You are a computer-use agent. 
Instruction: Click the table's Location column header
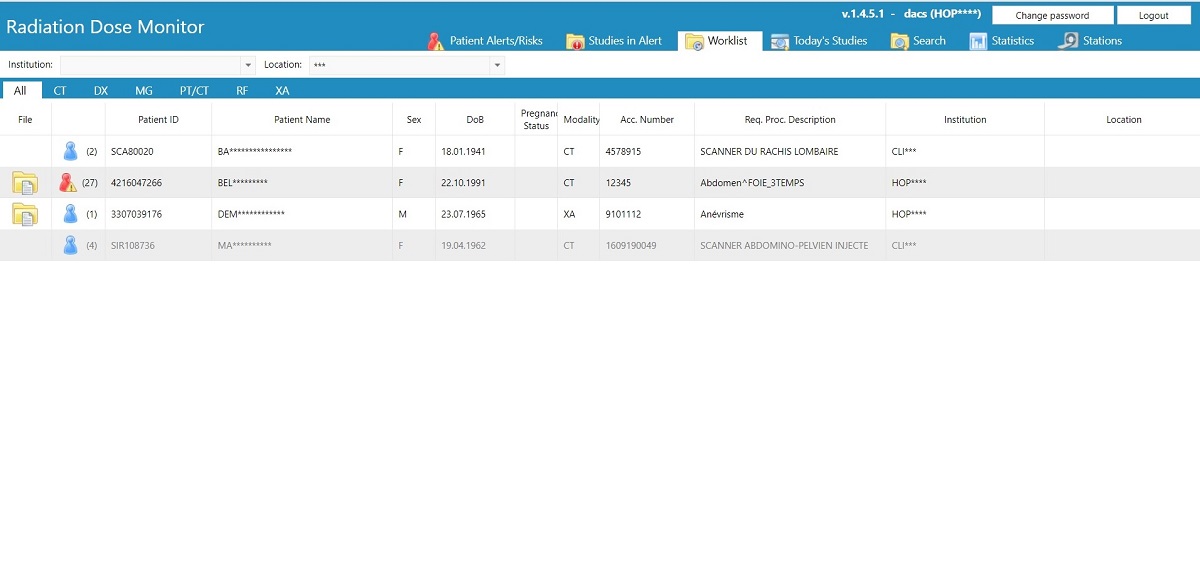click(x=1123, y=120)
